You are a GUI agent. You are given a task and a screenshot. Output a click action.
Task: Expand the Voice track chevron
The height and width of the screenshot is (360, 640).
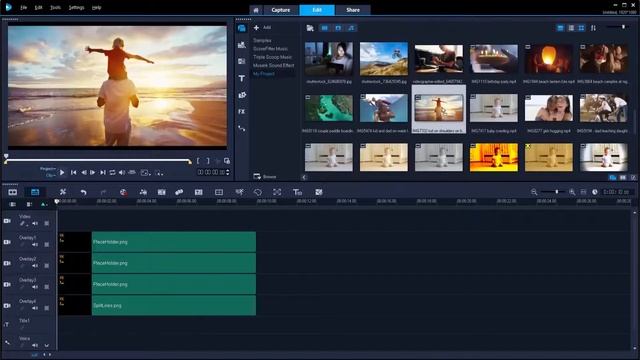click(x=47, y=345)
